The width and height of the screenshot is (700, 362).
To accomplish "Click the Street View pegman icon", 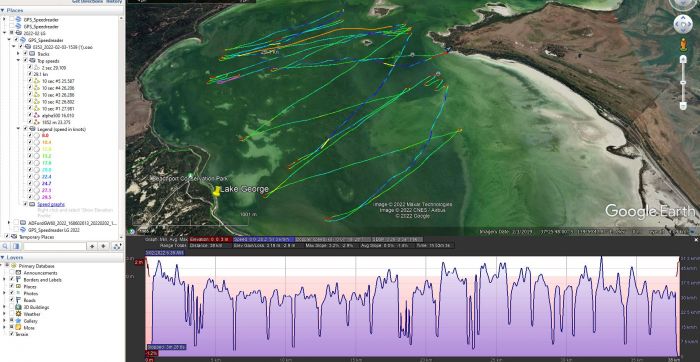I will point(683,45).
